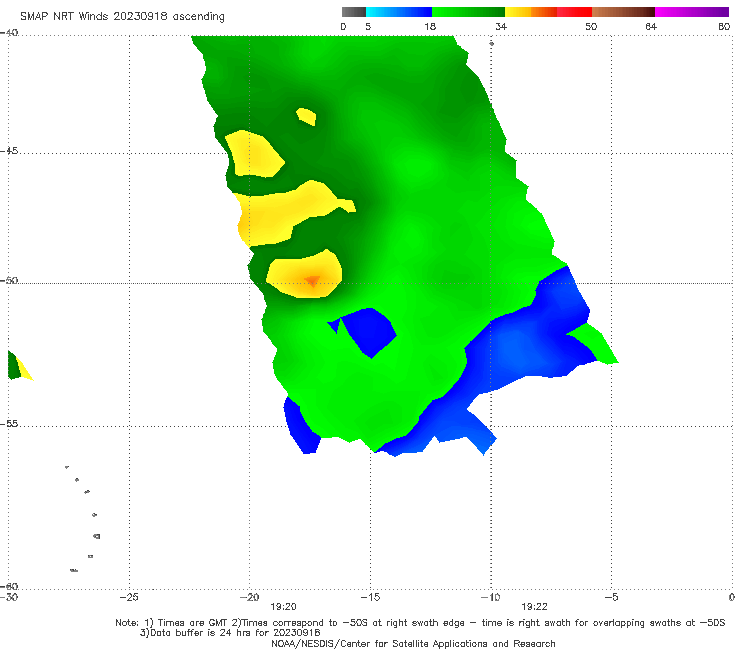Select the red segment of the color bar
Viewport: 740px width, 650px height.
pos(574,12)
